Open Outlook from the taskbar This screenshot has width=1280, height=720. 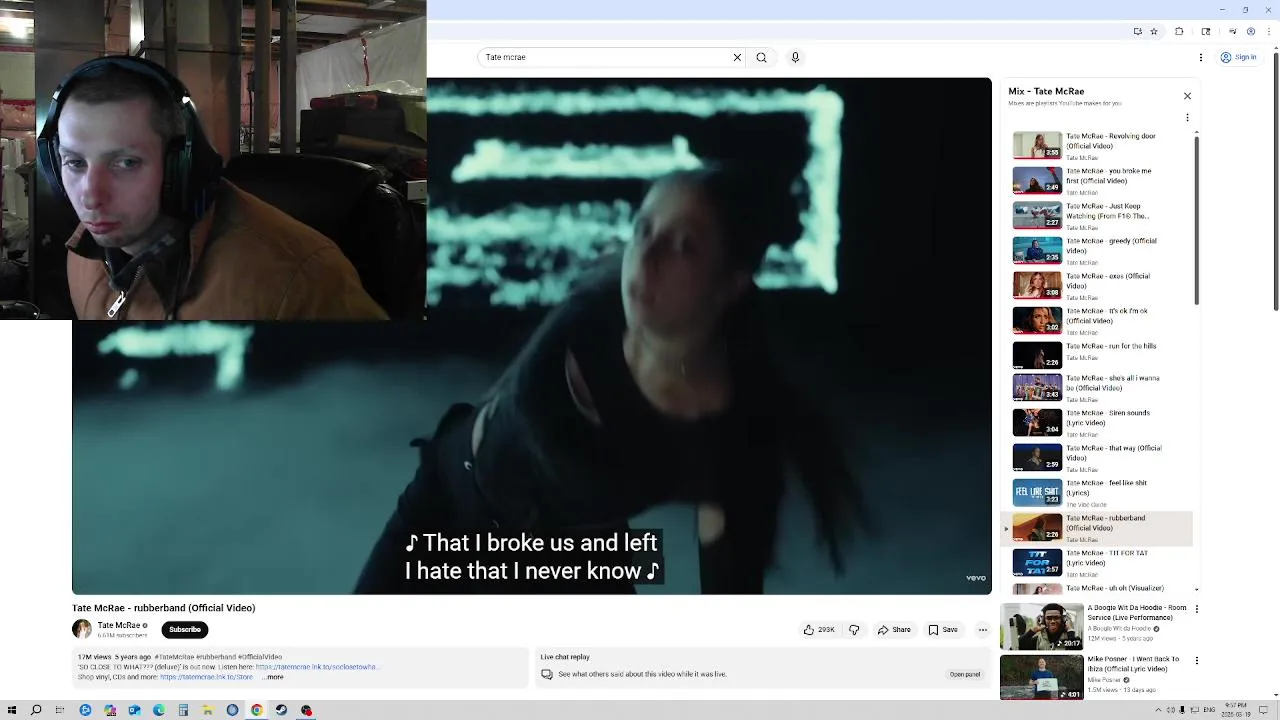[x=134, y=710]
